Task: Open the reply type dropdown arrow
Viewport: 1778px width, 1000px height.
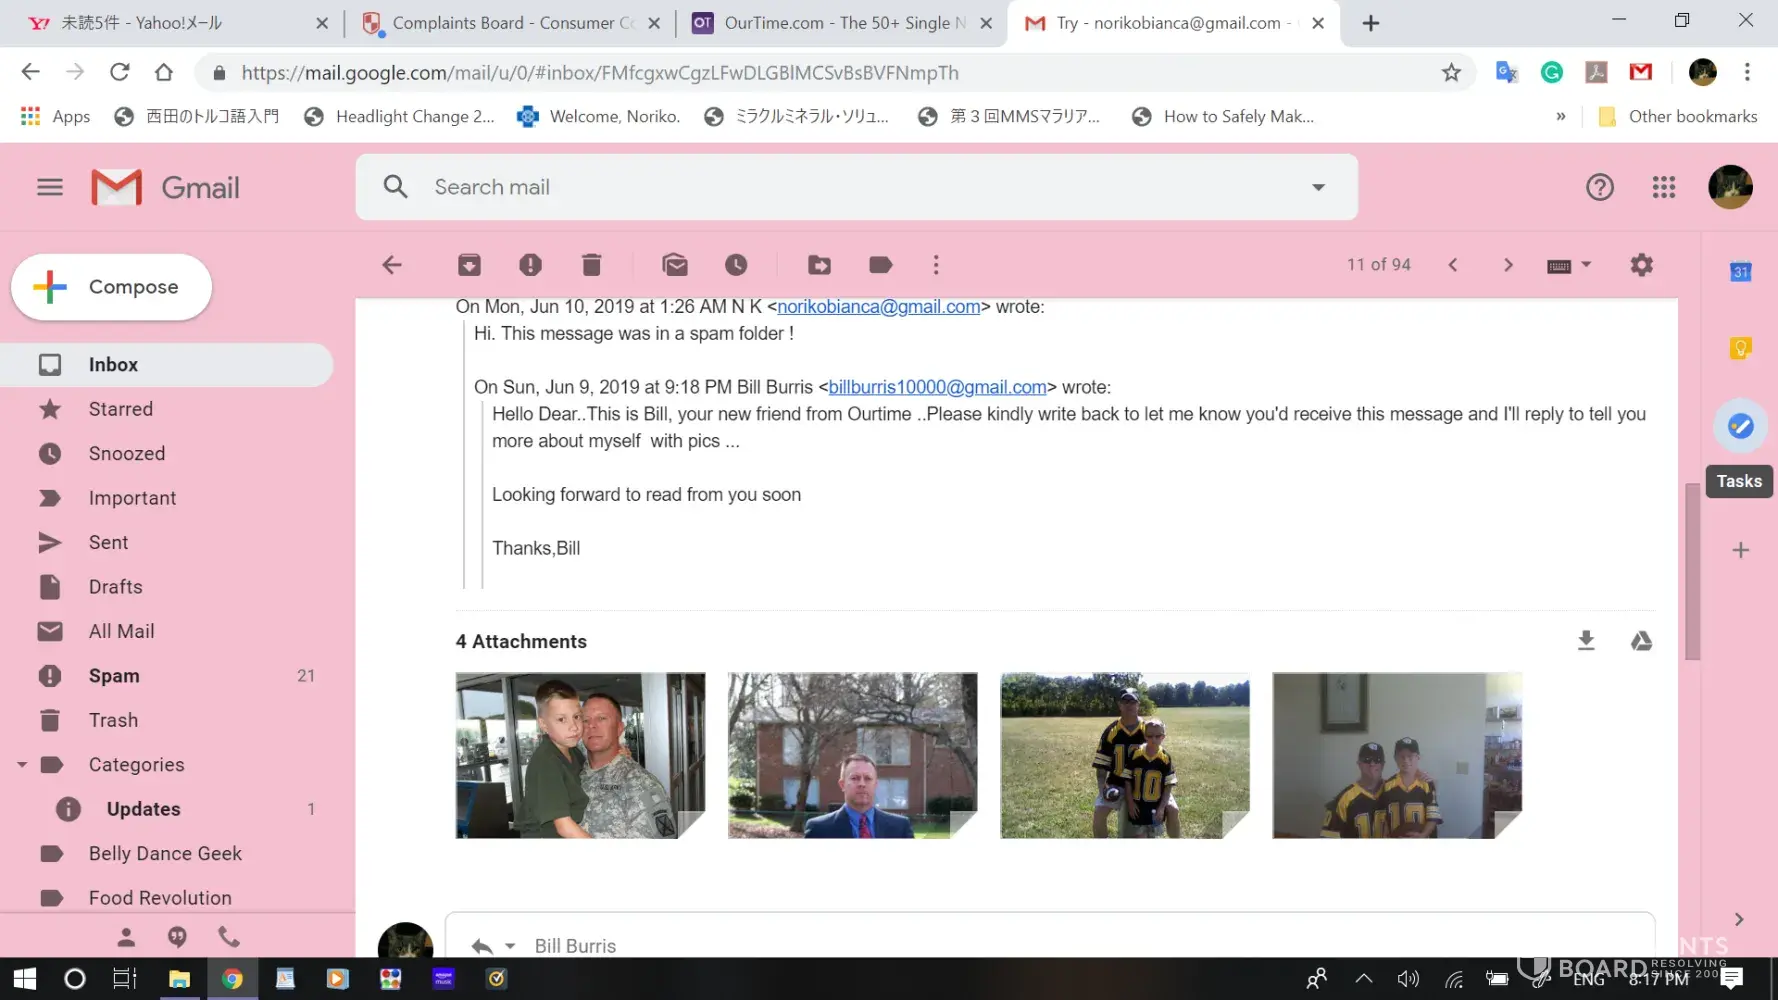Action: (x=510, y=946)
